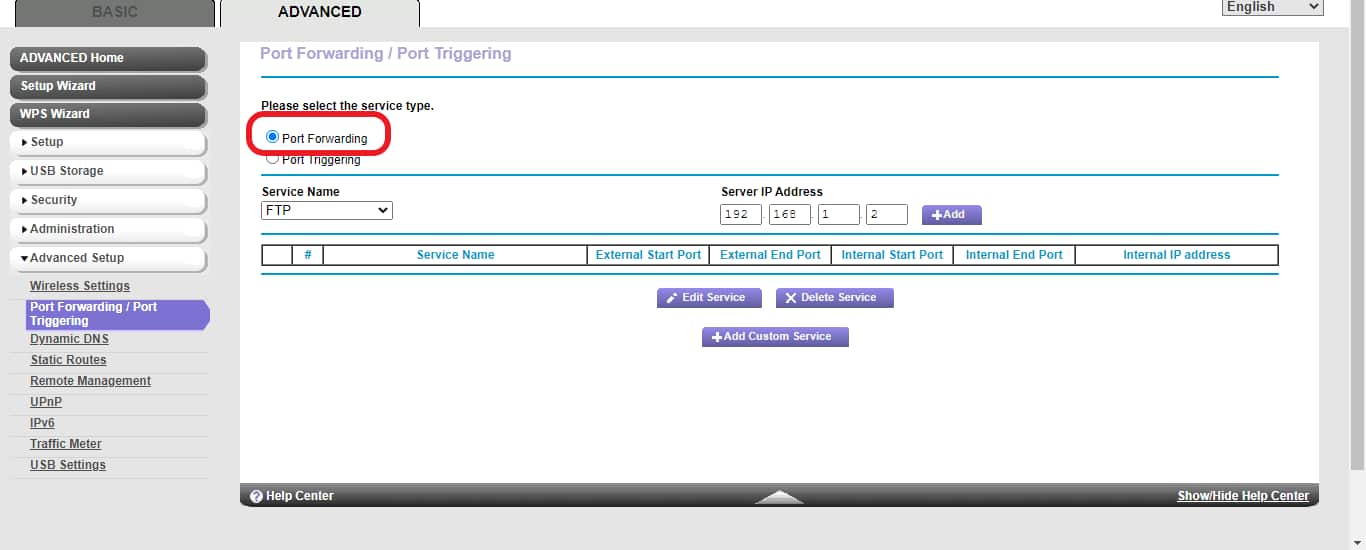Screen dimensions: 1366x550
Task: Open the Service Name FTP dropdown
Action: [327, 211]
